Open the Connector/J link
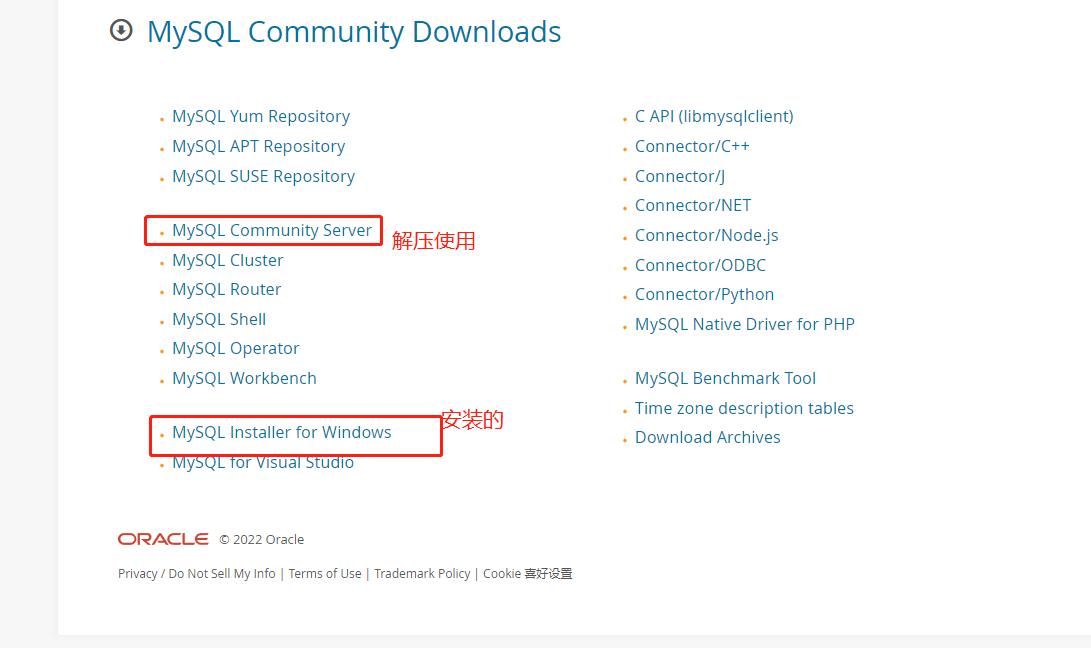The width and height of the screenshot is (1091, 648). [x=680, y=176]
